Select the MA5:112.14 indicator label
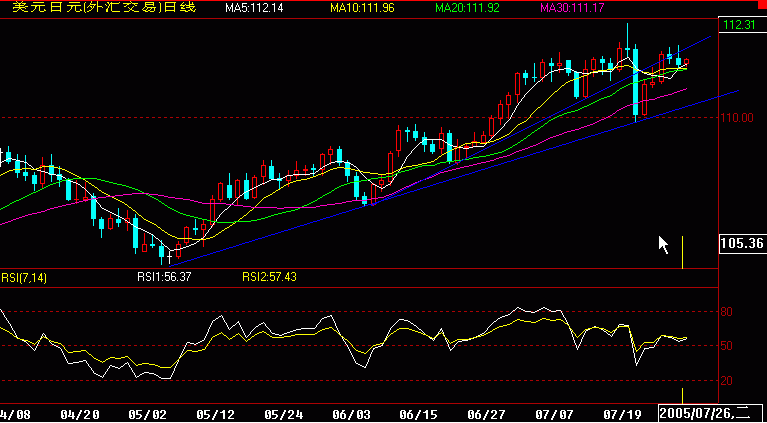767x423 pixels. tap(254, 8)
